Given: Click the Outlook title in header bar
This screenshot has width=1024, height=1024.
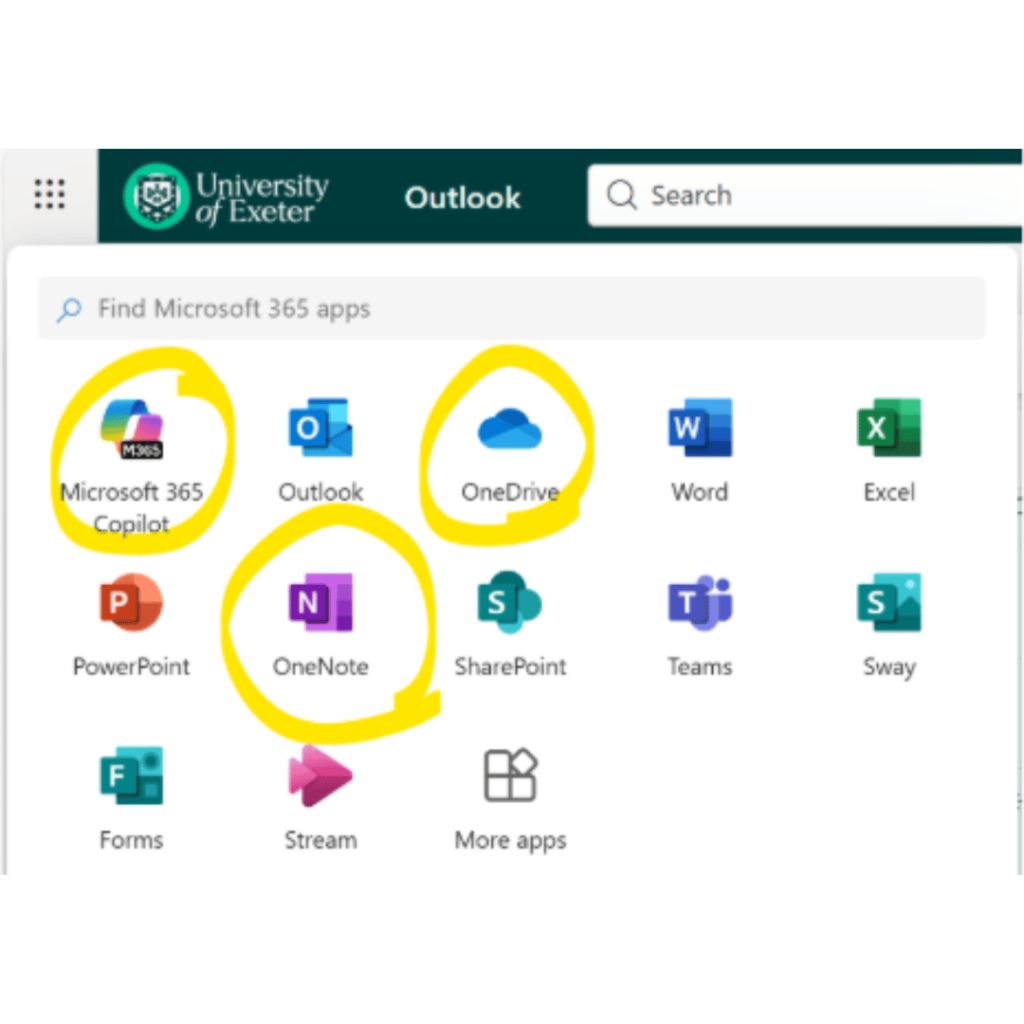Looking at the screenshot, I should pos(462,197).
